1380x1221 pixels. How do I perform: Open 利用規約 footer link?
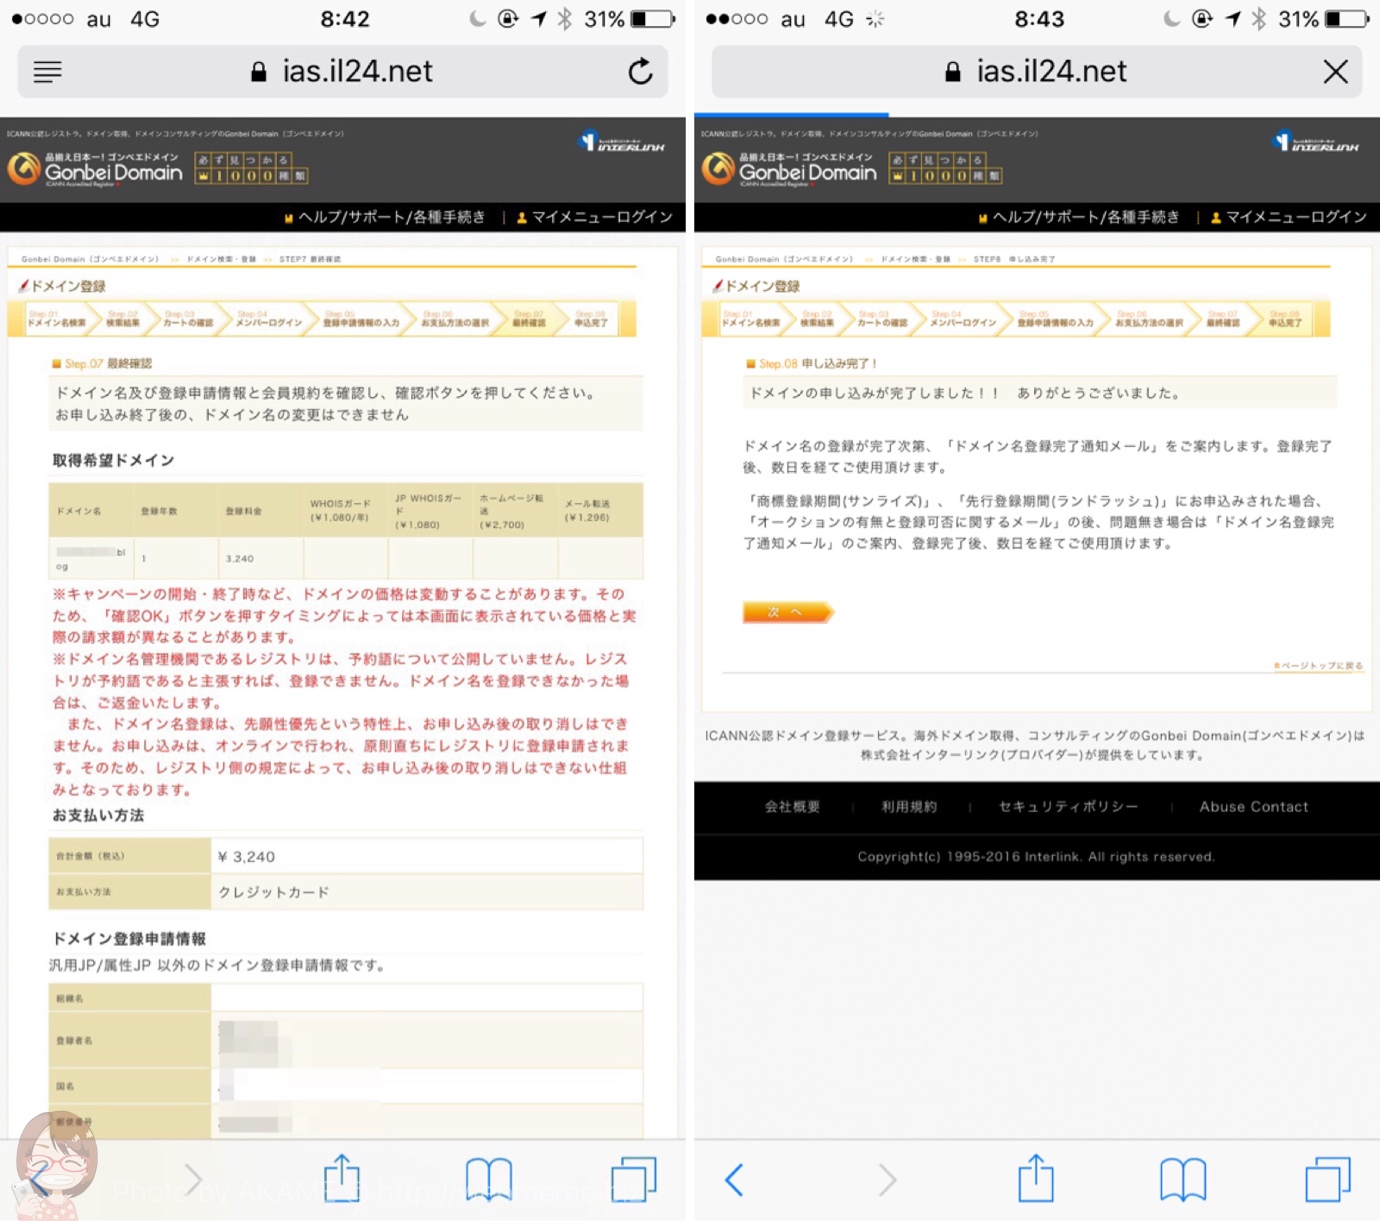click(909, 807)
